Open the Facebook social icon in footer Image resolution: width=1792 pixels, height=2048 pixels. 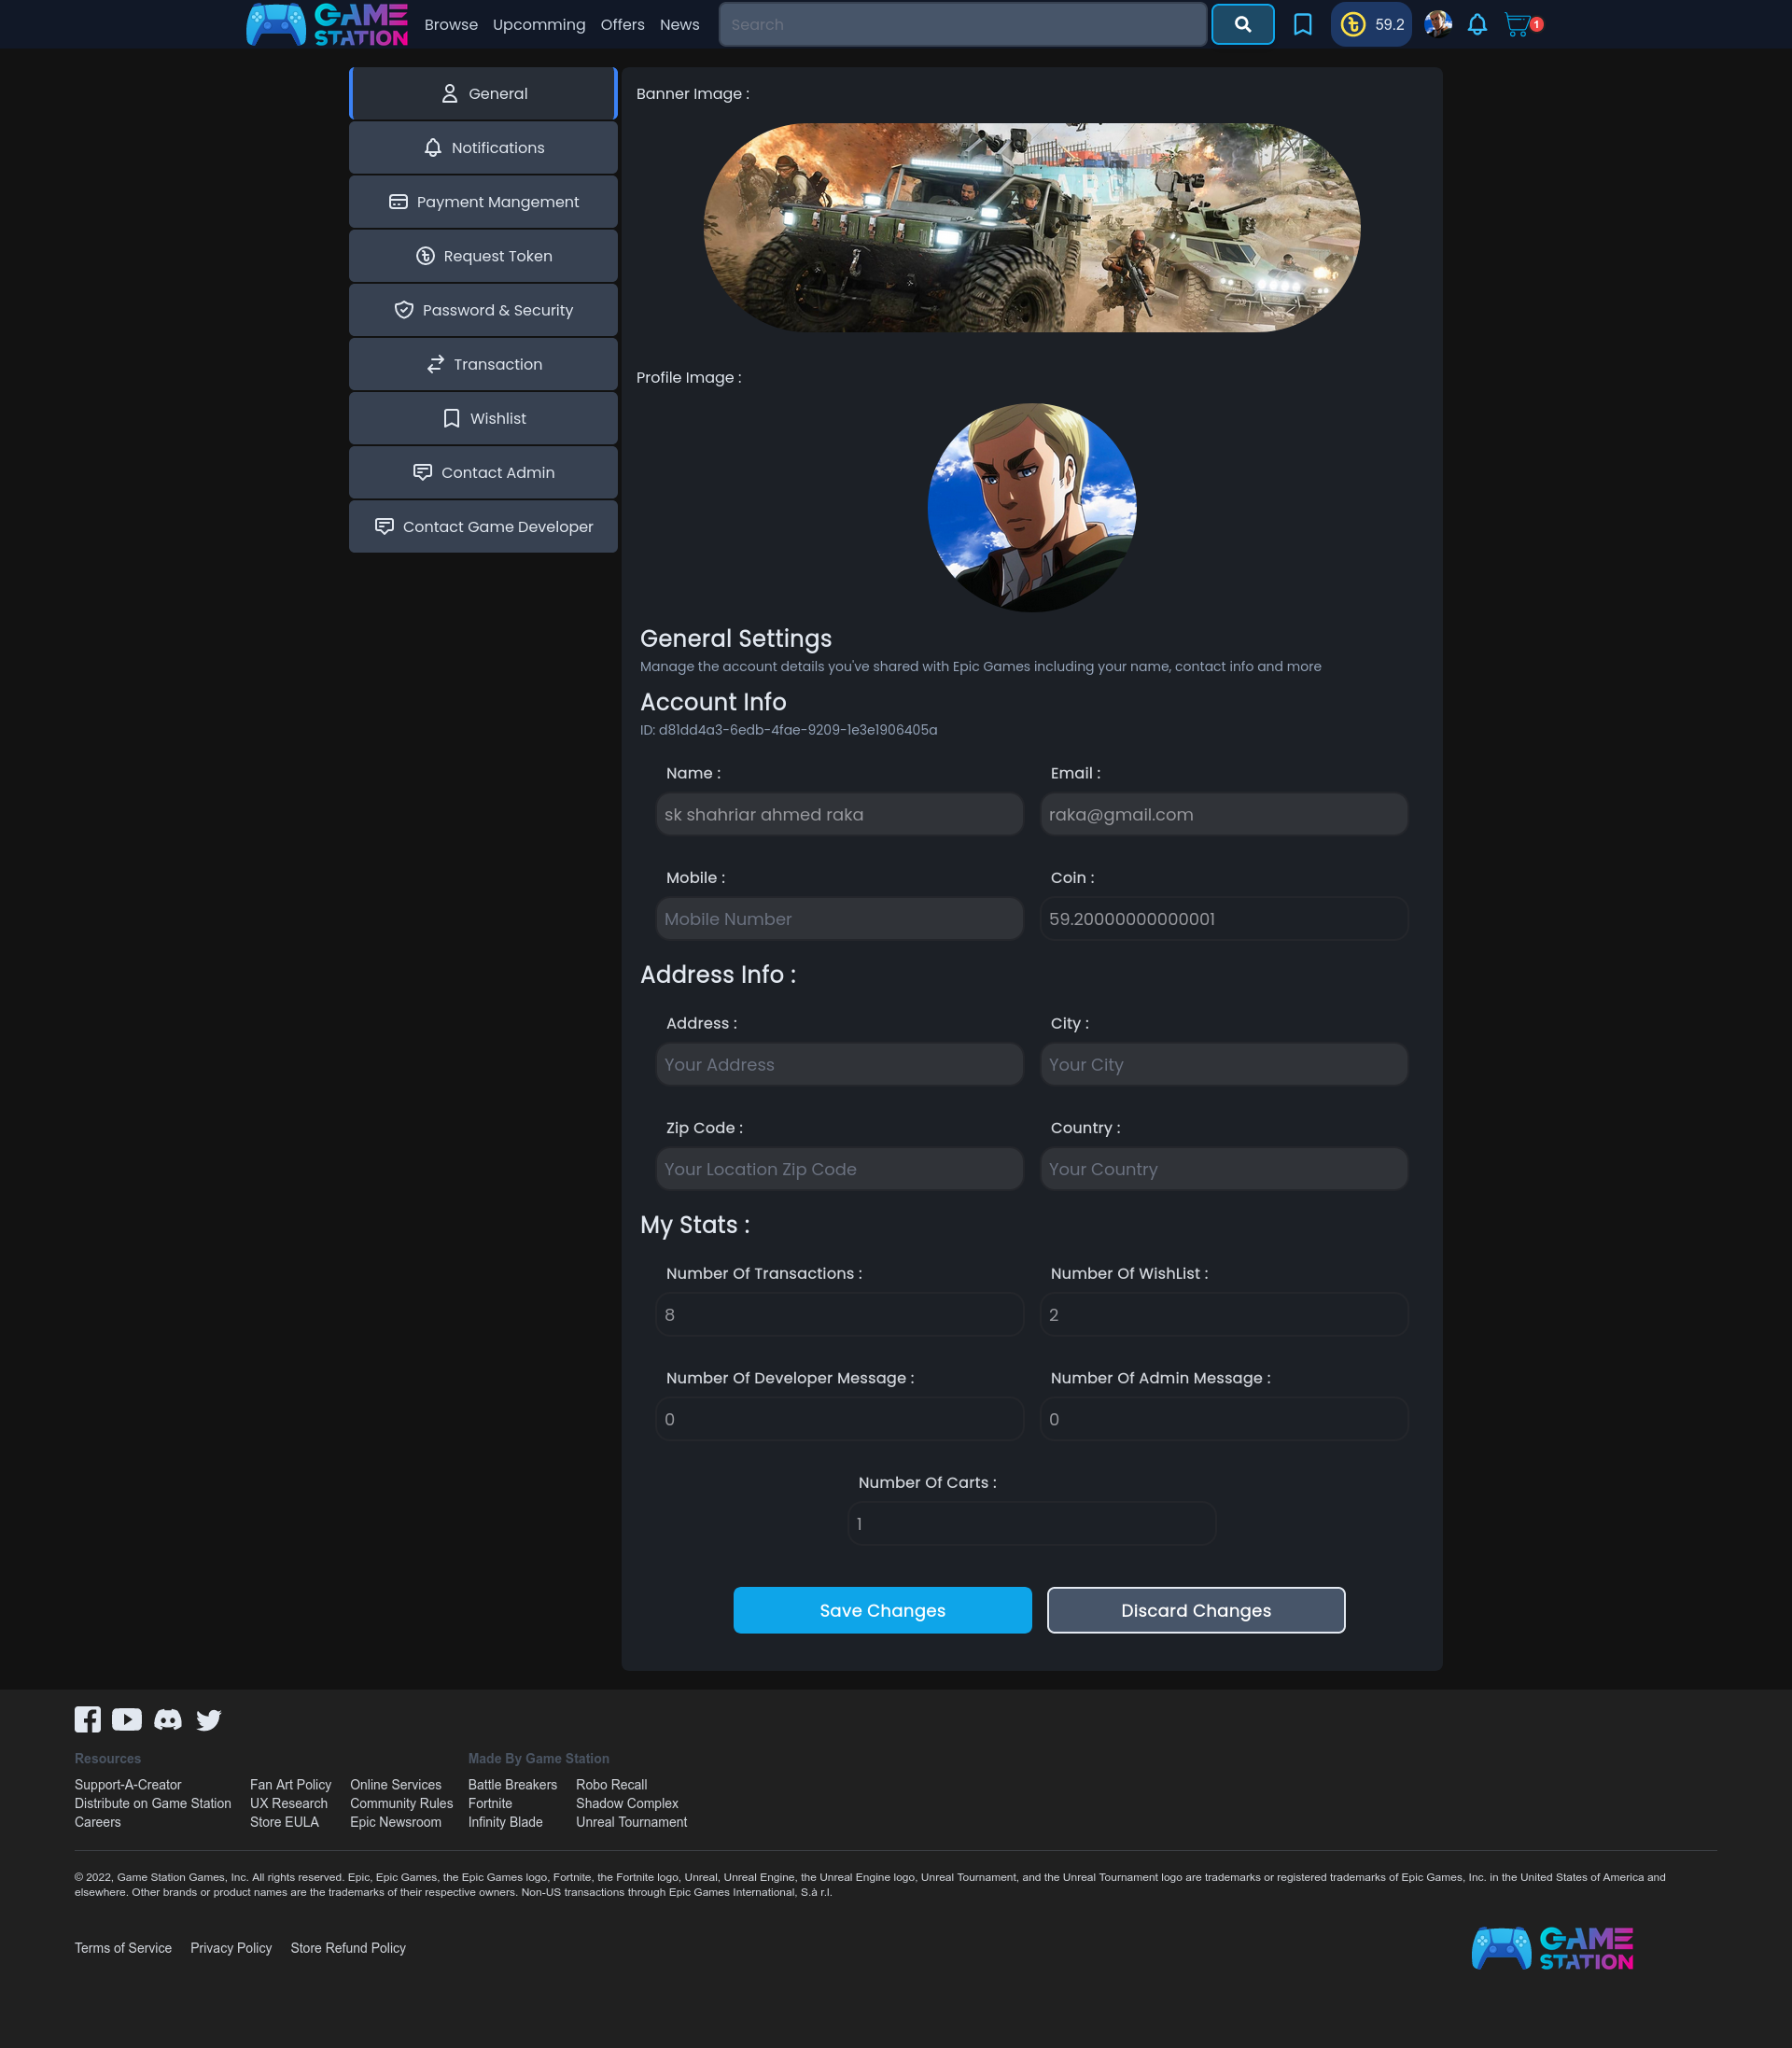click(88, 1719)
